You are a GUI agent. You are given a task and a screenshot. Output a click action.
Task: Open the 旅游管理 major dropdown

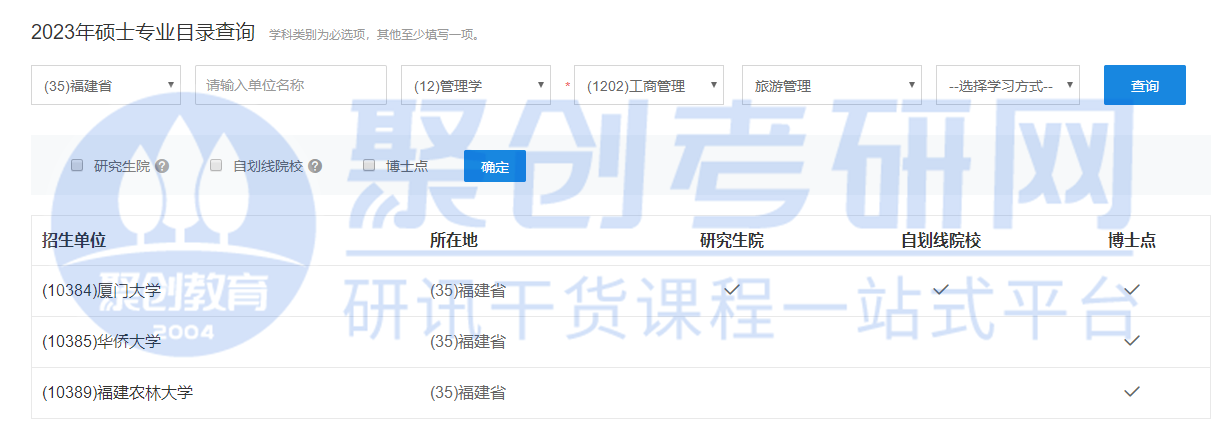coord(832,85)
